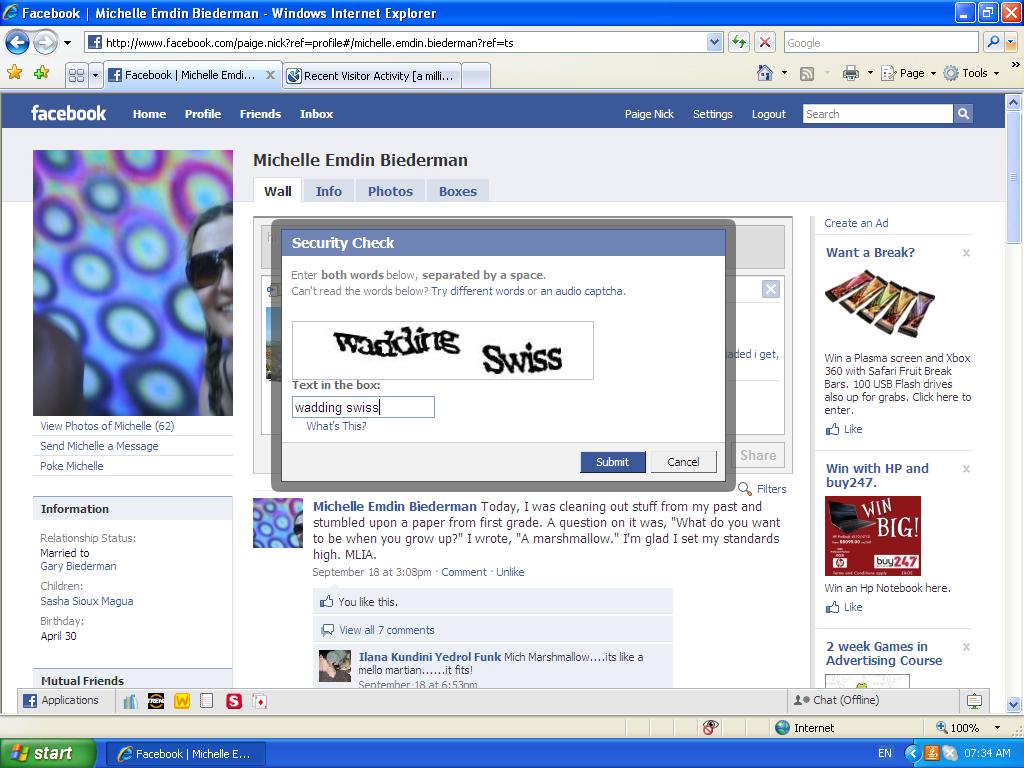Dismiss the Want a Break? ad
The height and width of the screenshot is (768, 1024).
coord(967,253)
